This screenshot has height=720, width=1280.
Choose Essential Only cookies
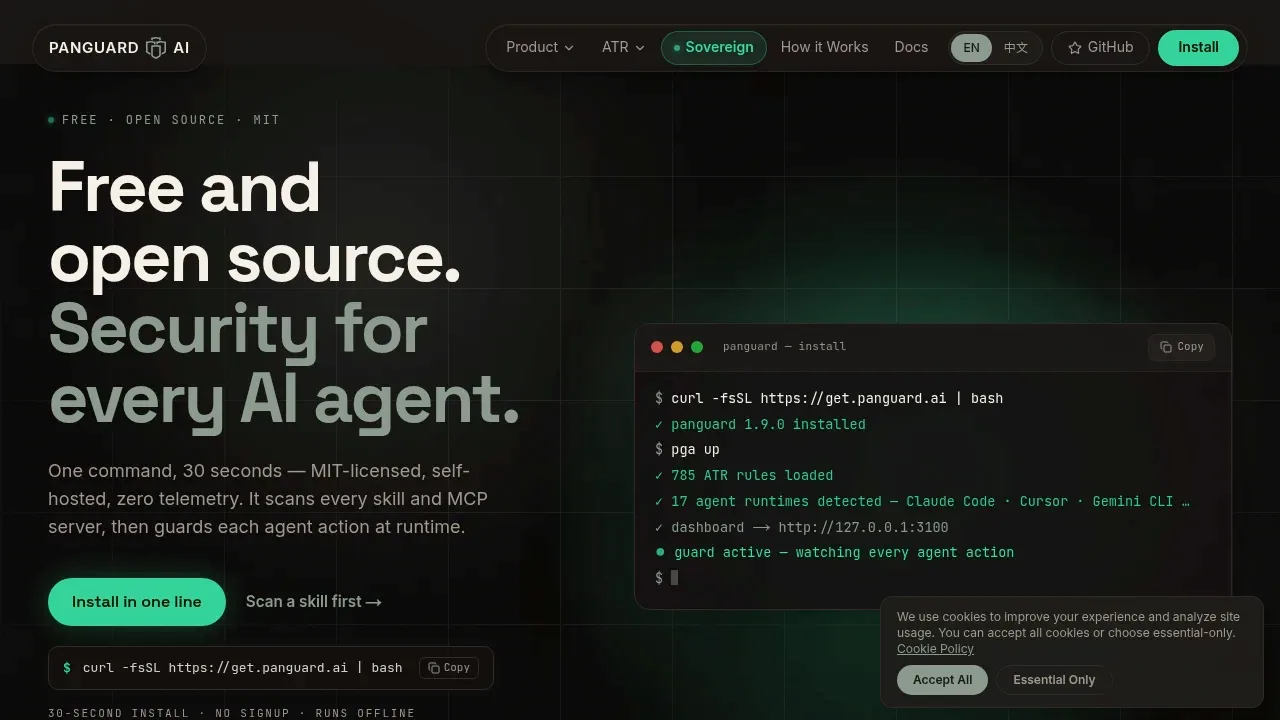coord(1054,680)
